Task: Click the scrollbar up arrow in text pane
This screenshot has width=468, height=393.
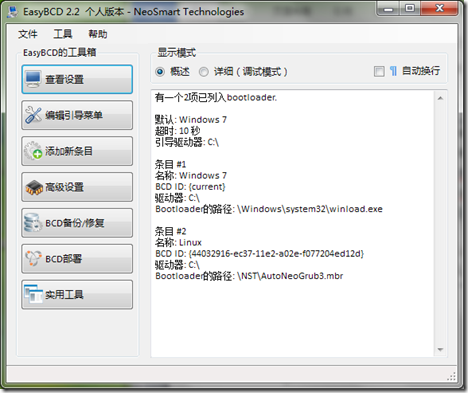Action: click(440, 98)
